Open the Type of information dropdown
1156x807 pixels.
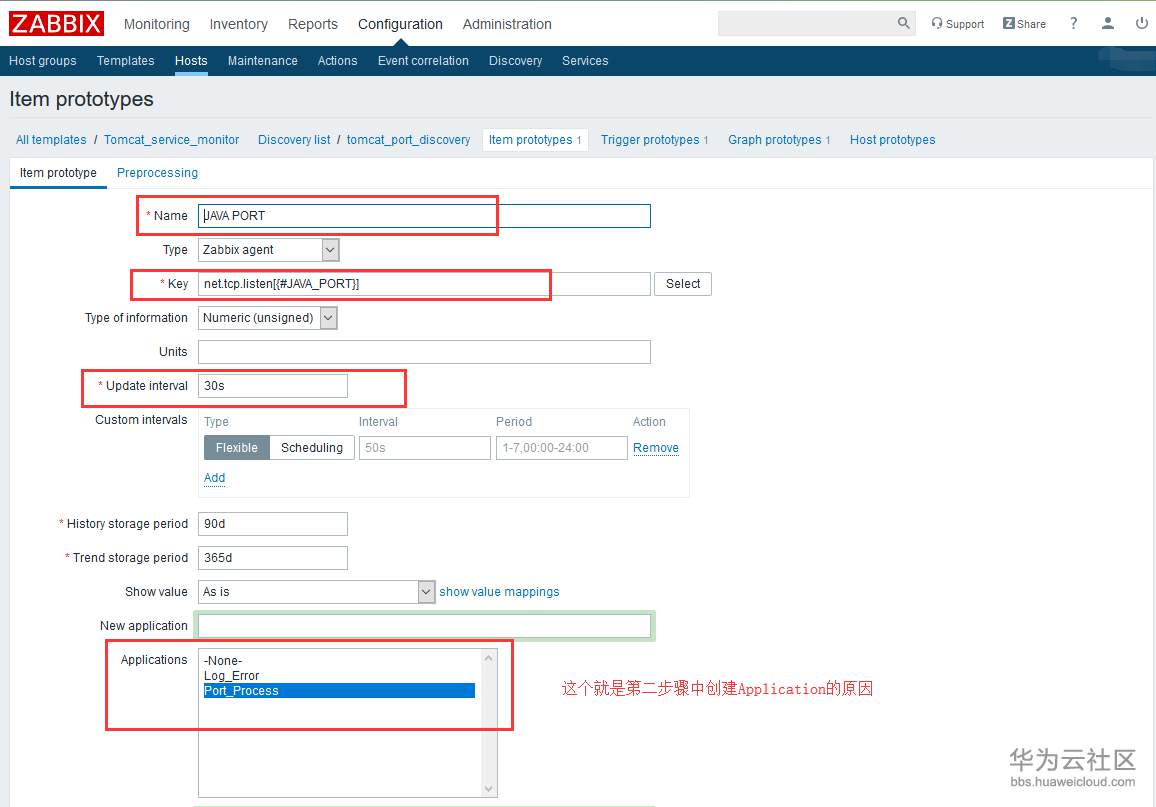(268, 318)
